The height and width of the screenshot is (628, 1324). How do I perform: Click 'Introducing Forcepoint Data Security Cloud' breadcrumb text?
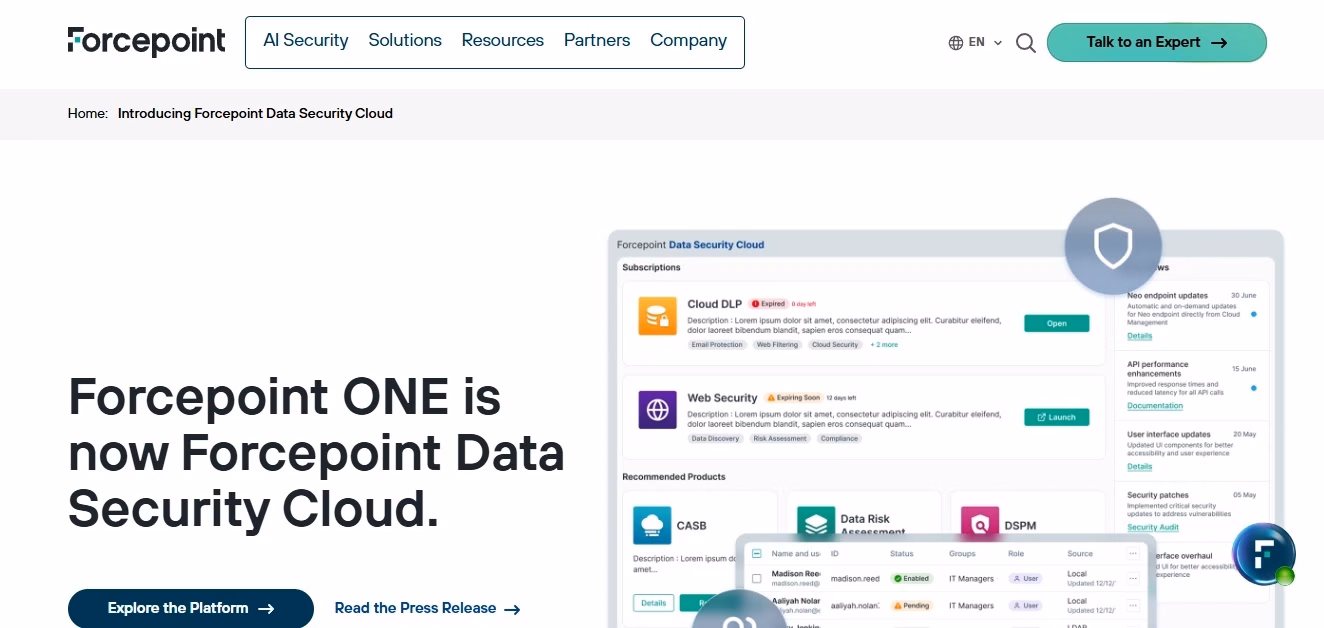255,113
